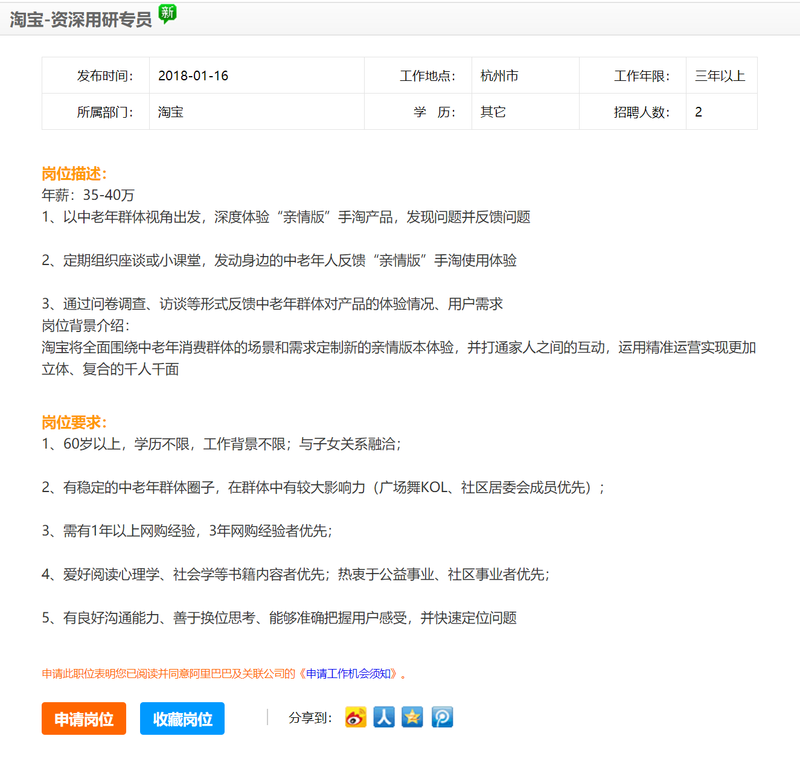Screen dimensions: 800x768
Task: Click the 工作地点 label cell
Action: pyautogui.click(x=418, y=76)
